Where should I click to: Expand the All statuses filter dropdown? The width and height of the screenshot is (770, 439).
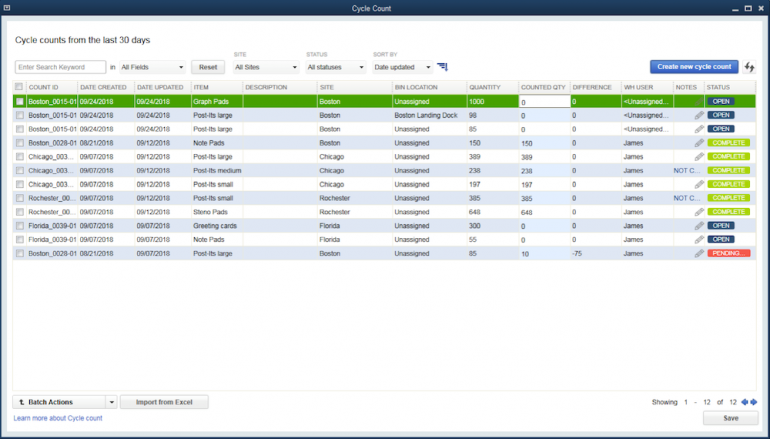(x=336, y=67)
